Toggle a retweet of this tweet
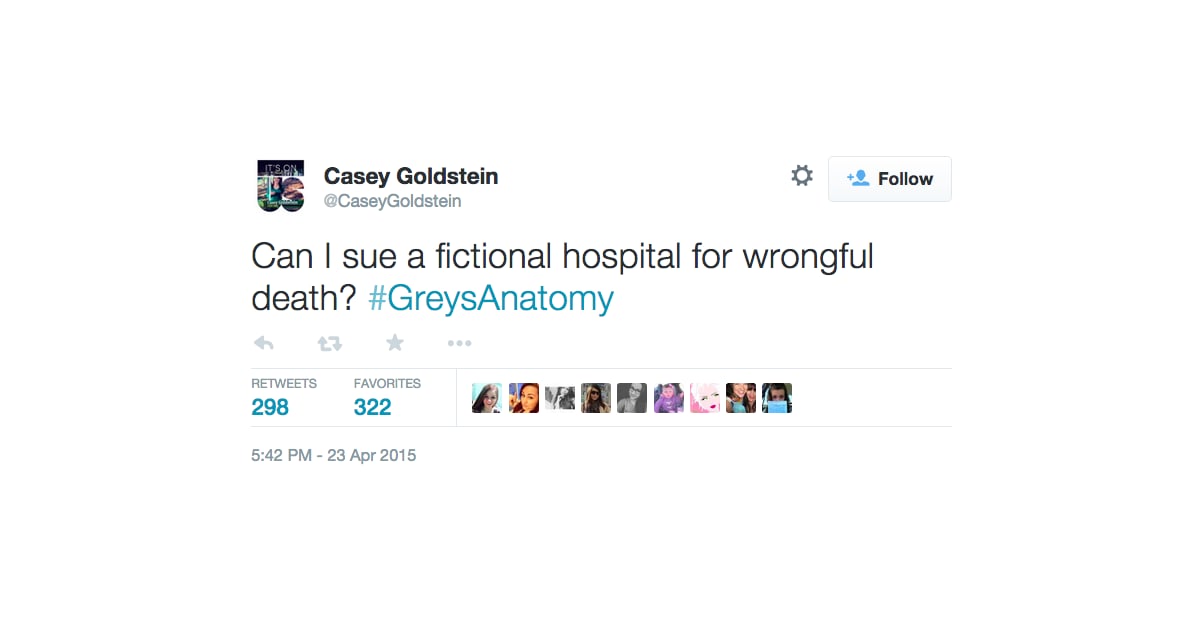1200x630 pixels. click(x=329, y=343)
